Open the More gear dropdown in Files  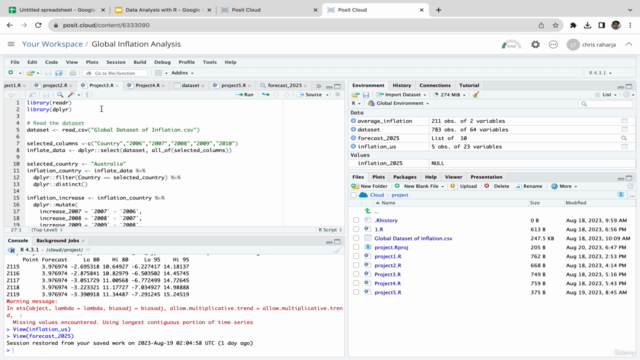[x=564, y=186]
